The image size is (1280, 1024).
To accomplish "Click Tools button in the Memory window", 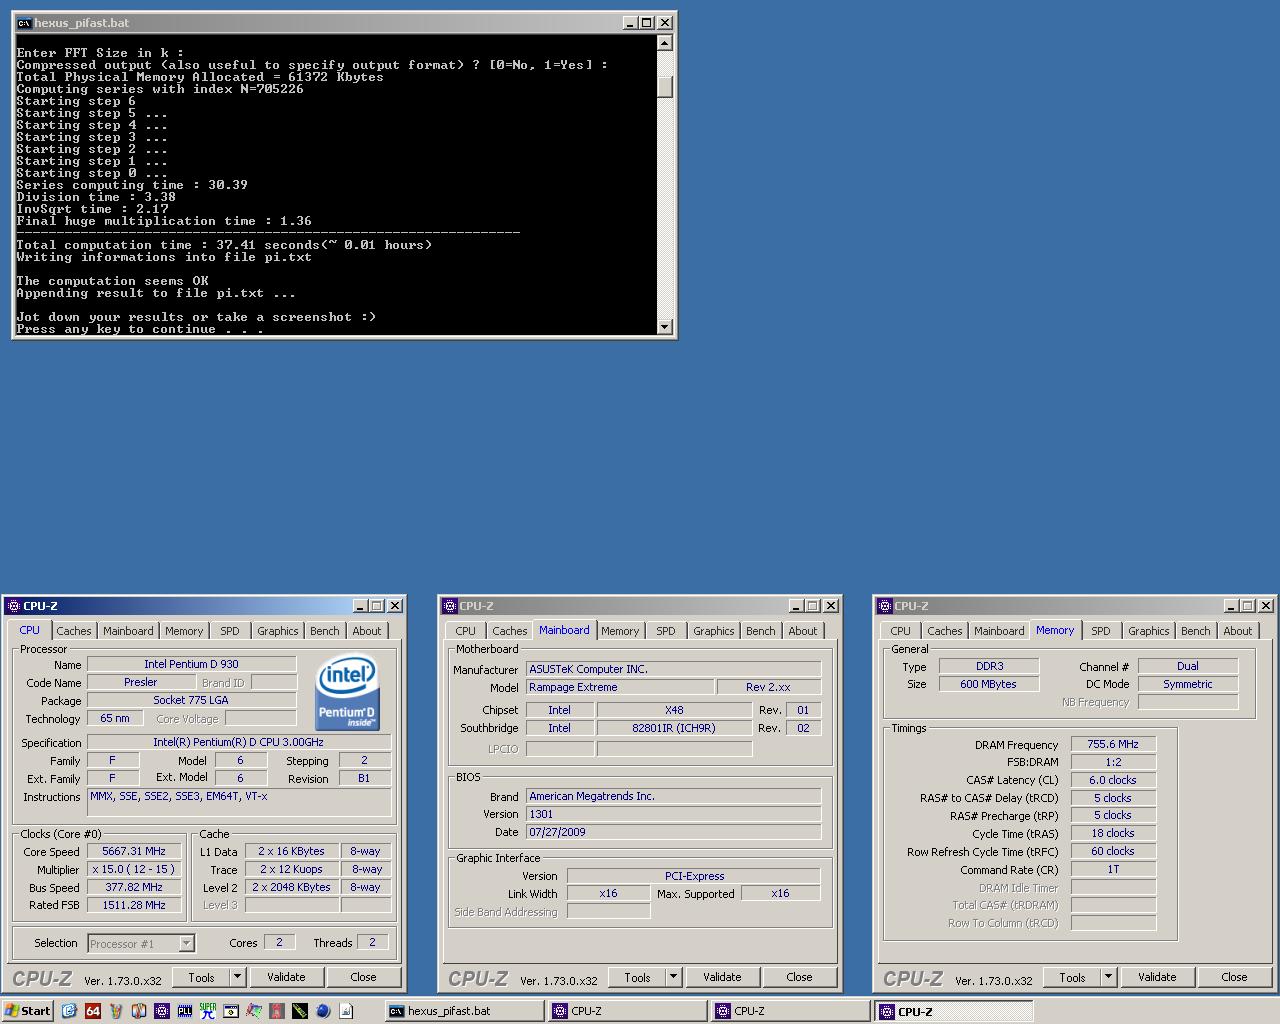I will (x=1072, y=977).
